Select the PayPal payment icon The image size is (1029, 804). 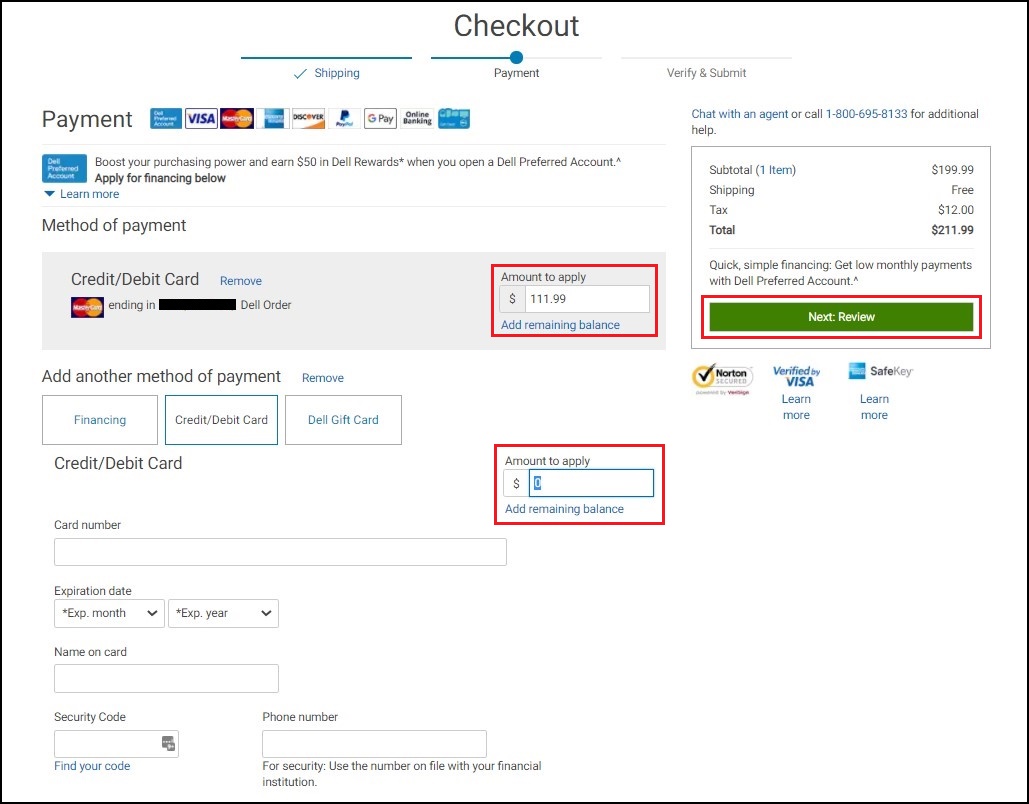pos(344,118)
